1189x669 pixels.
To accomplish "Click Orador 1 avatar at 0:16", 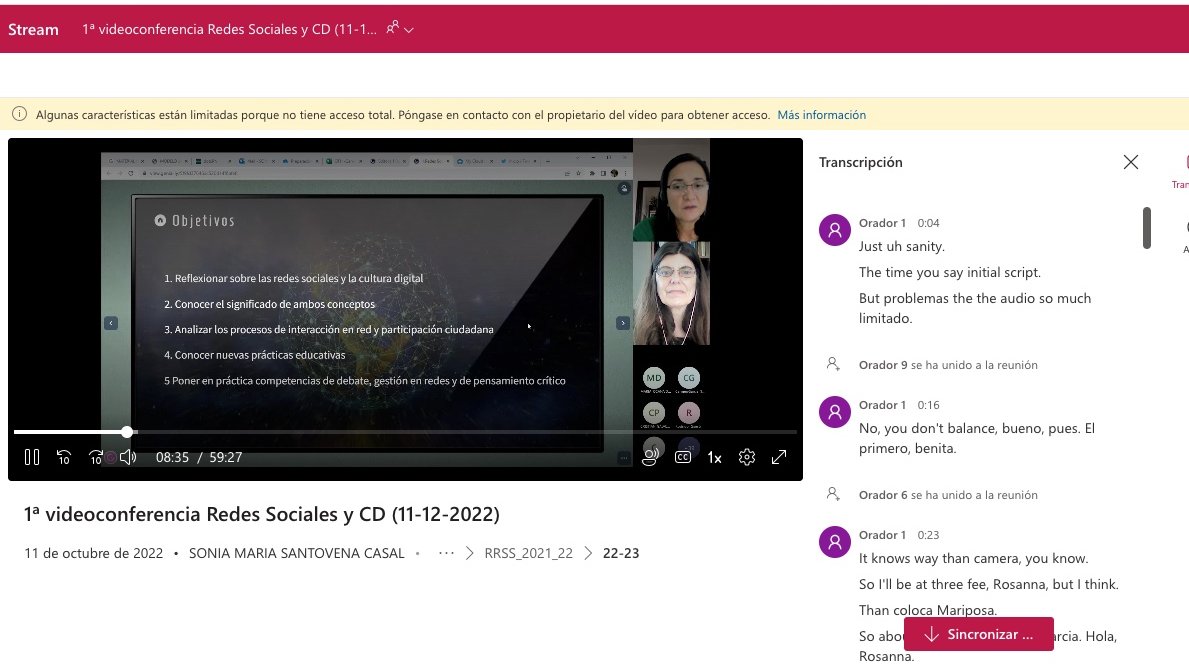I will [835, 412].
